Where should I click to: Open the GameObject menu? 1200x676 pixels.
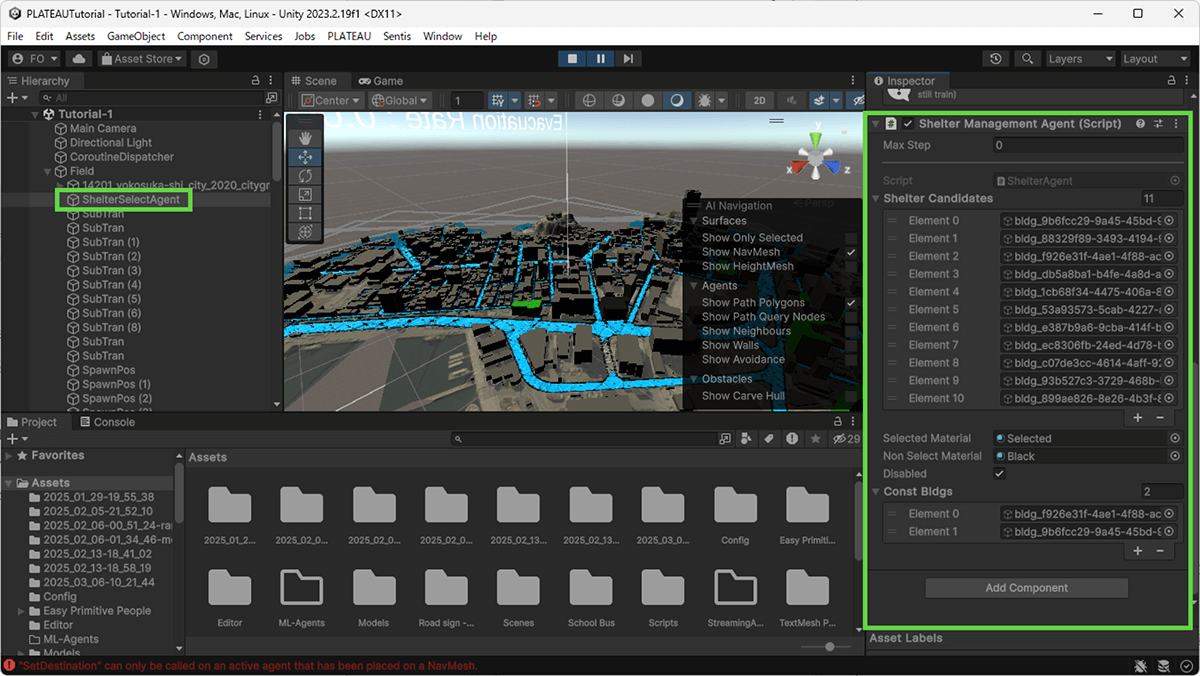pos(135,36)
